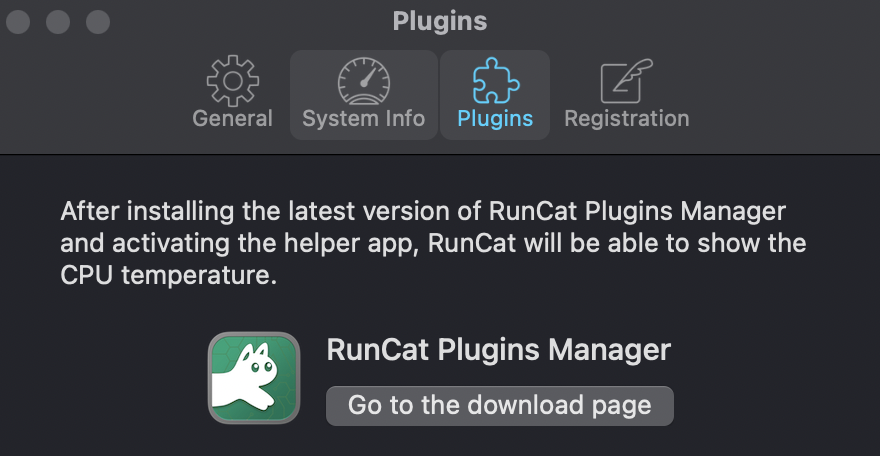Go to the download page button

tap(499, 406)
